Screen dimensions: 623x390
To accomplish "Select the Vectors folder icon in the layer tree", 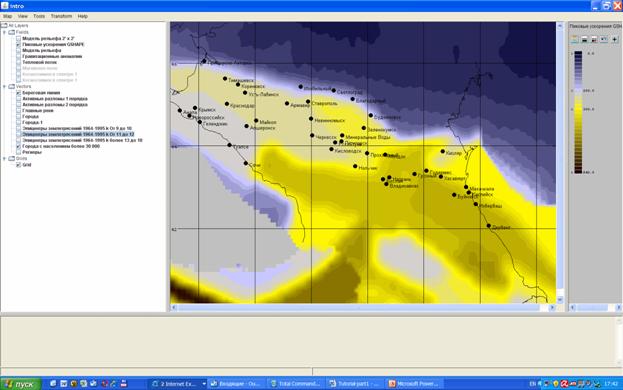I will tap(12, 86).
